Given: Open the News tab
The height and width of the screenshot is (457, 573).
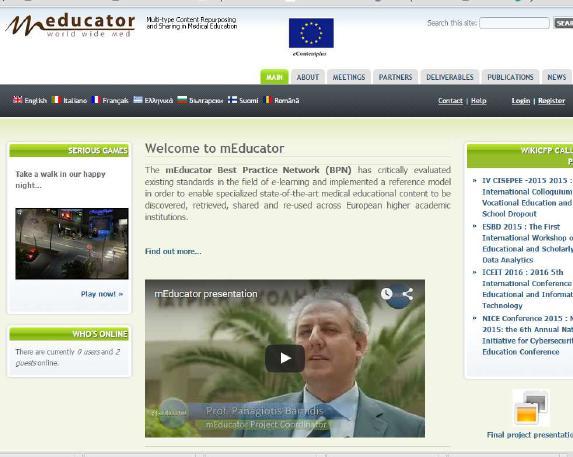Looking at the screenshot, I should coord(557,77).
